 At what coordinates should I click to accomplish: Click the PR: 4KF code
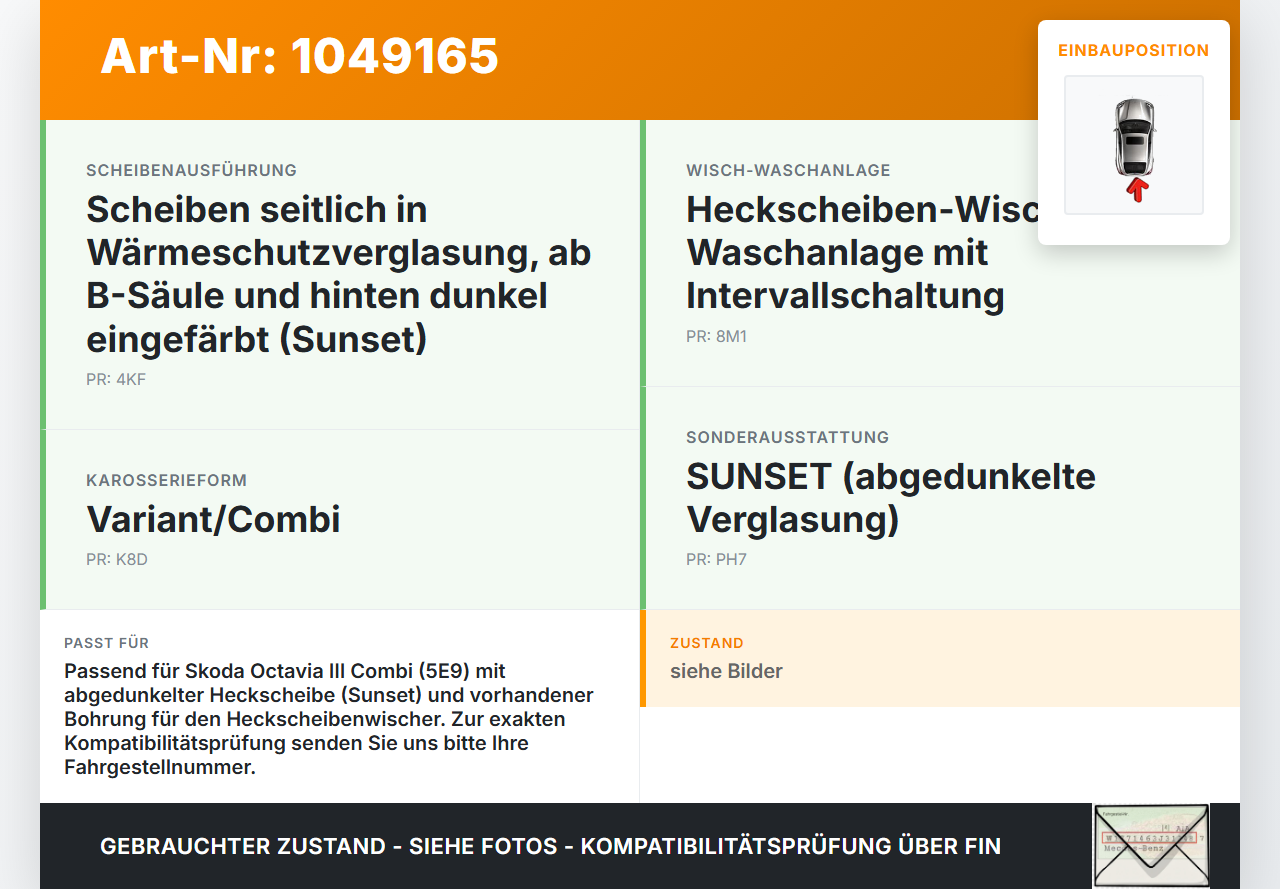click(x=116, y=379)
